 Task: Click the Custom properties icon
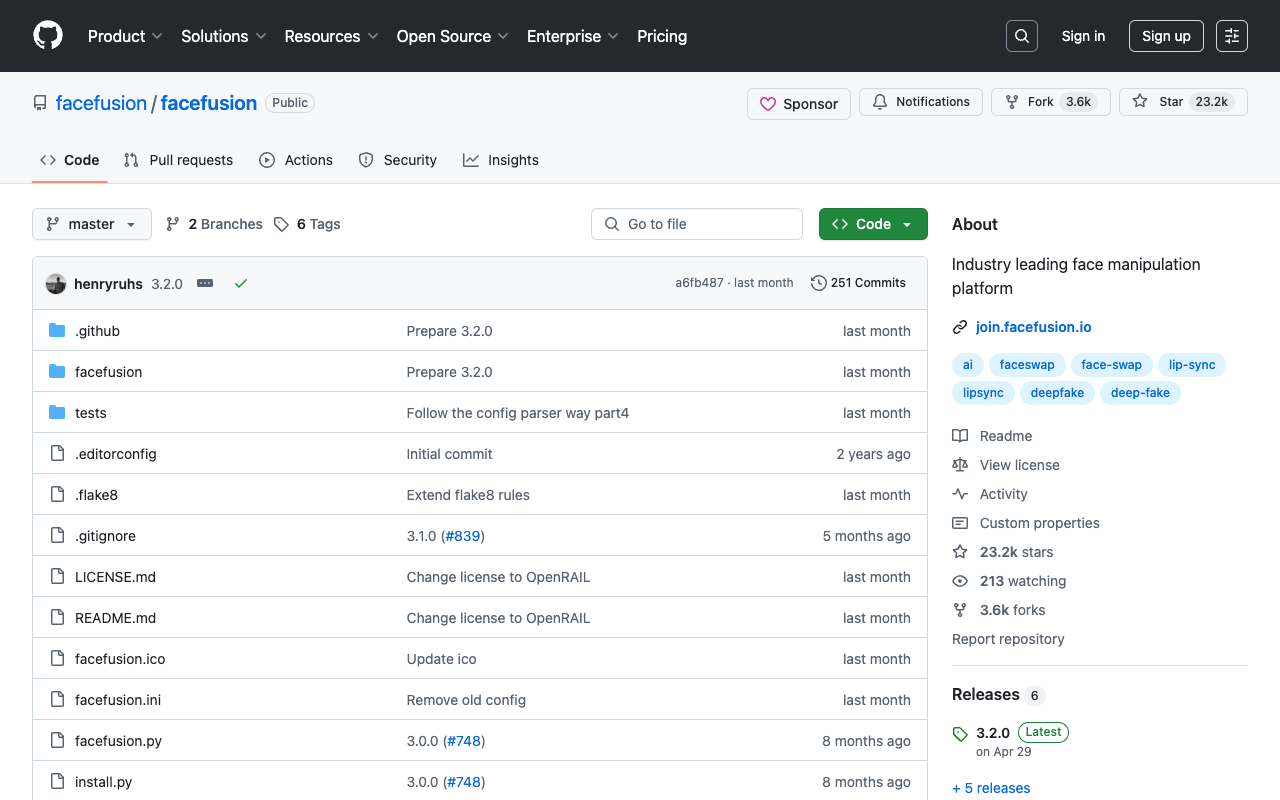click(x=960, y=523)
